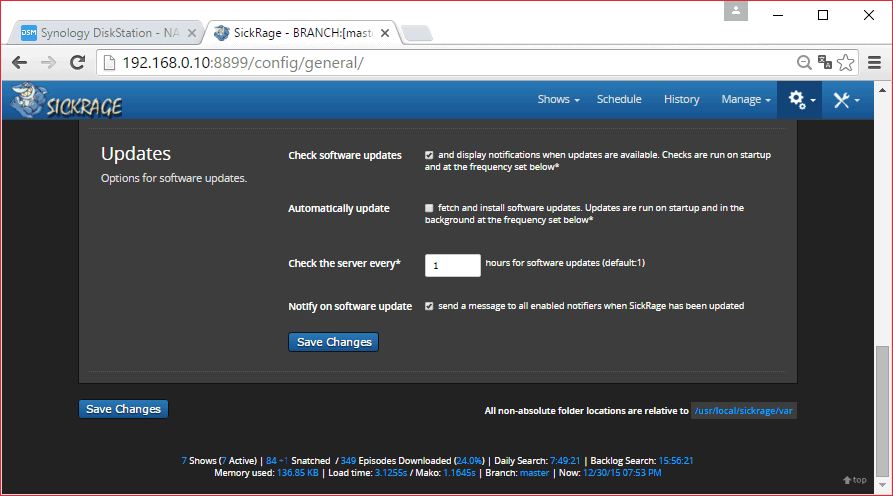Go back in browser history
This screenshot has height=496, width=893.
[19, 63]
